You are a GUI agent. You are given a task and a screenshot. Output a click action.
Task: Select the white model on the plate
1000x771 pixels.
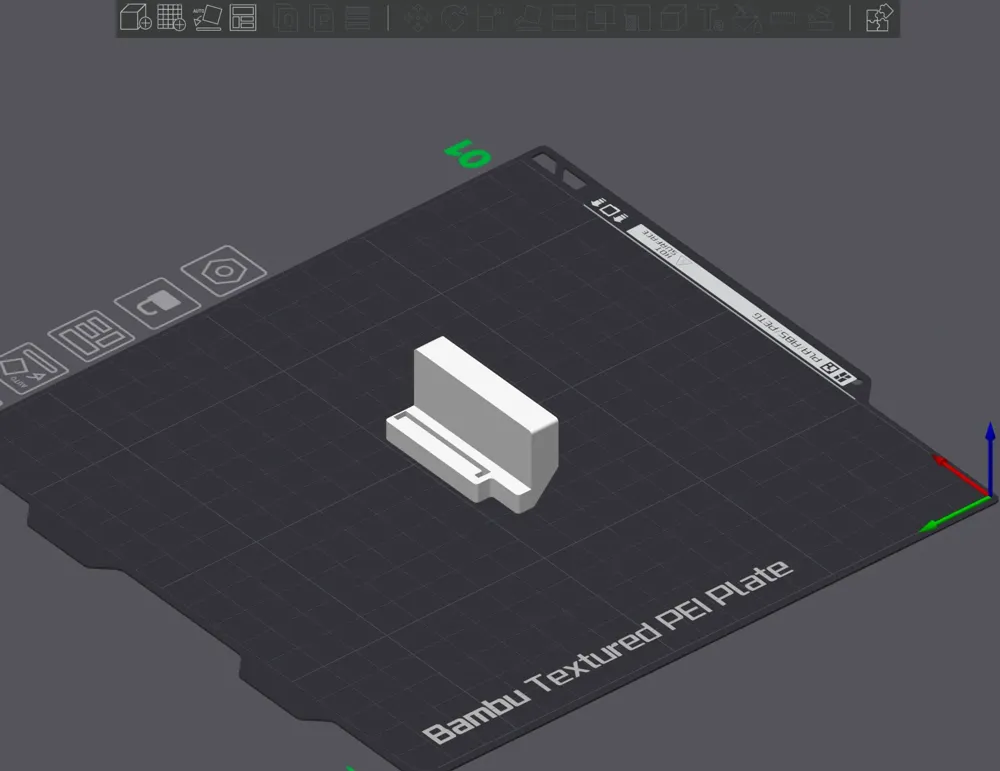click(x=470, y=420)
